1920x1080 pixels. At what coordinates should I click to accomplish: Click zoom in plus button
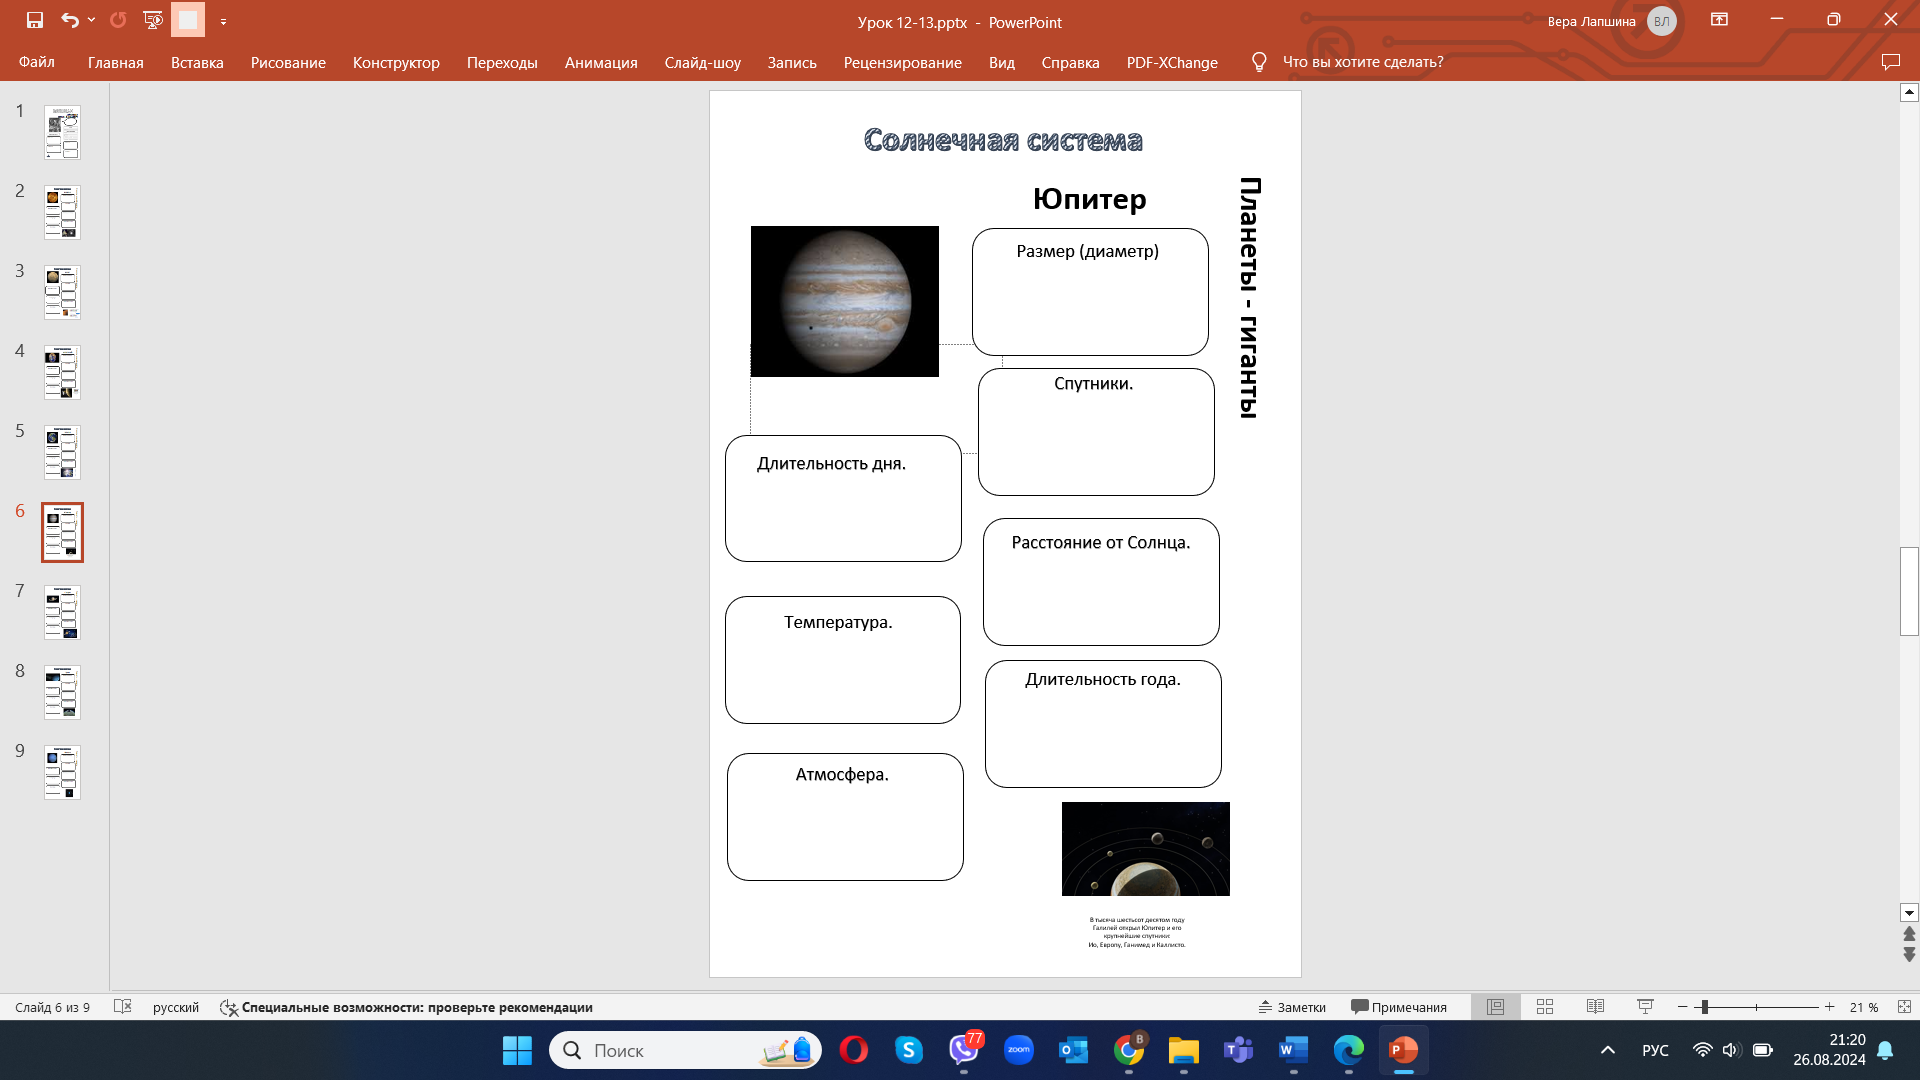[x=1830, y=1007]
